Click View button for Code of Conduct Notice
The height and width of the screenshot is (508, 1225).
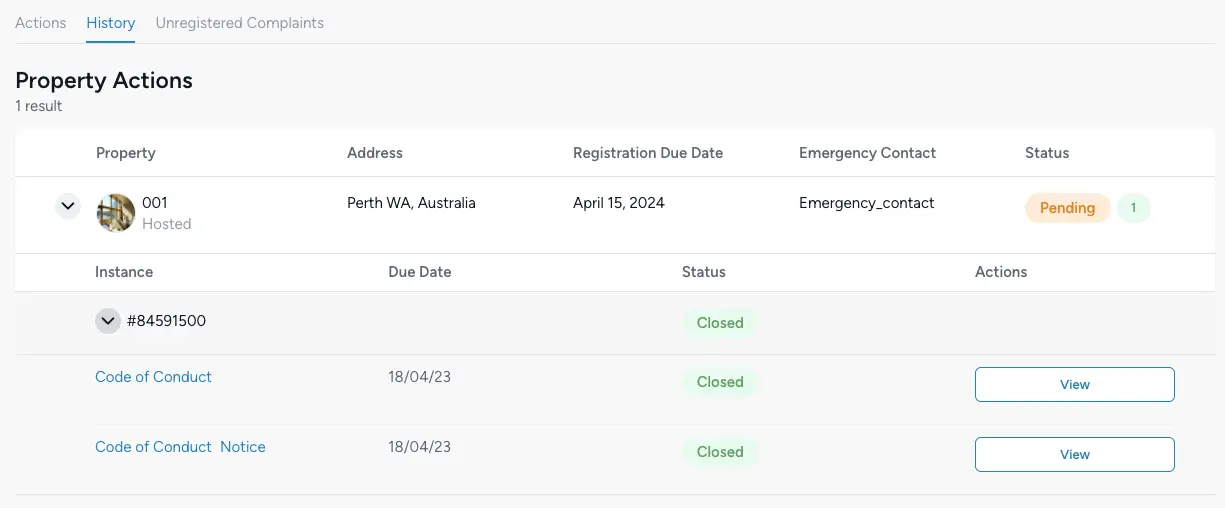click(x=1075, y=454)
